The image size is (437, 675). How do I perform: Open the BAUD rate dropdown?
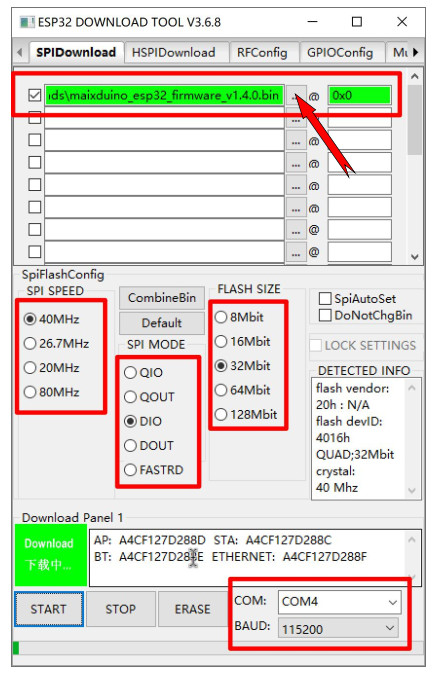coord(338,629)
